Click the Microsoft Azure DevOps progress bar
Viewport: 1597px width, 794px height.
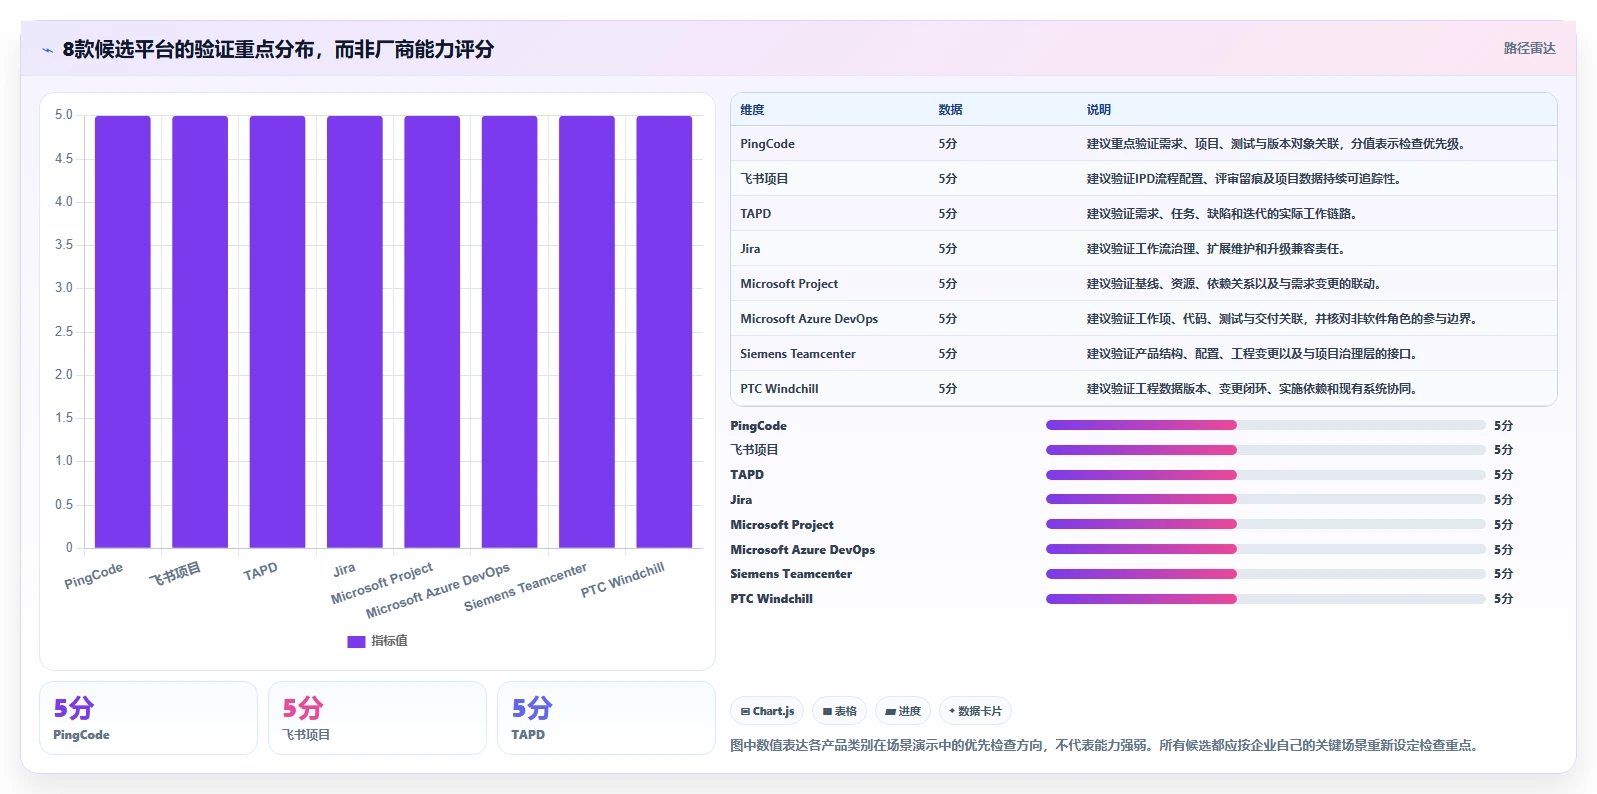click(1265, 549)
